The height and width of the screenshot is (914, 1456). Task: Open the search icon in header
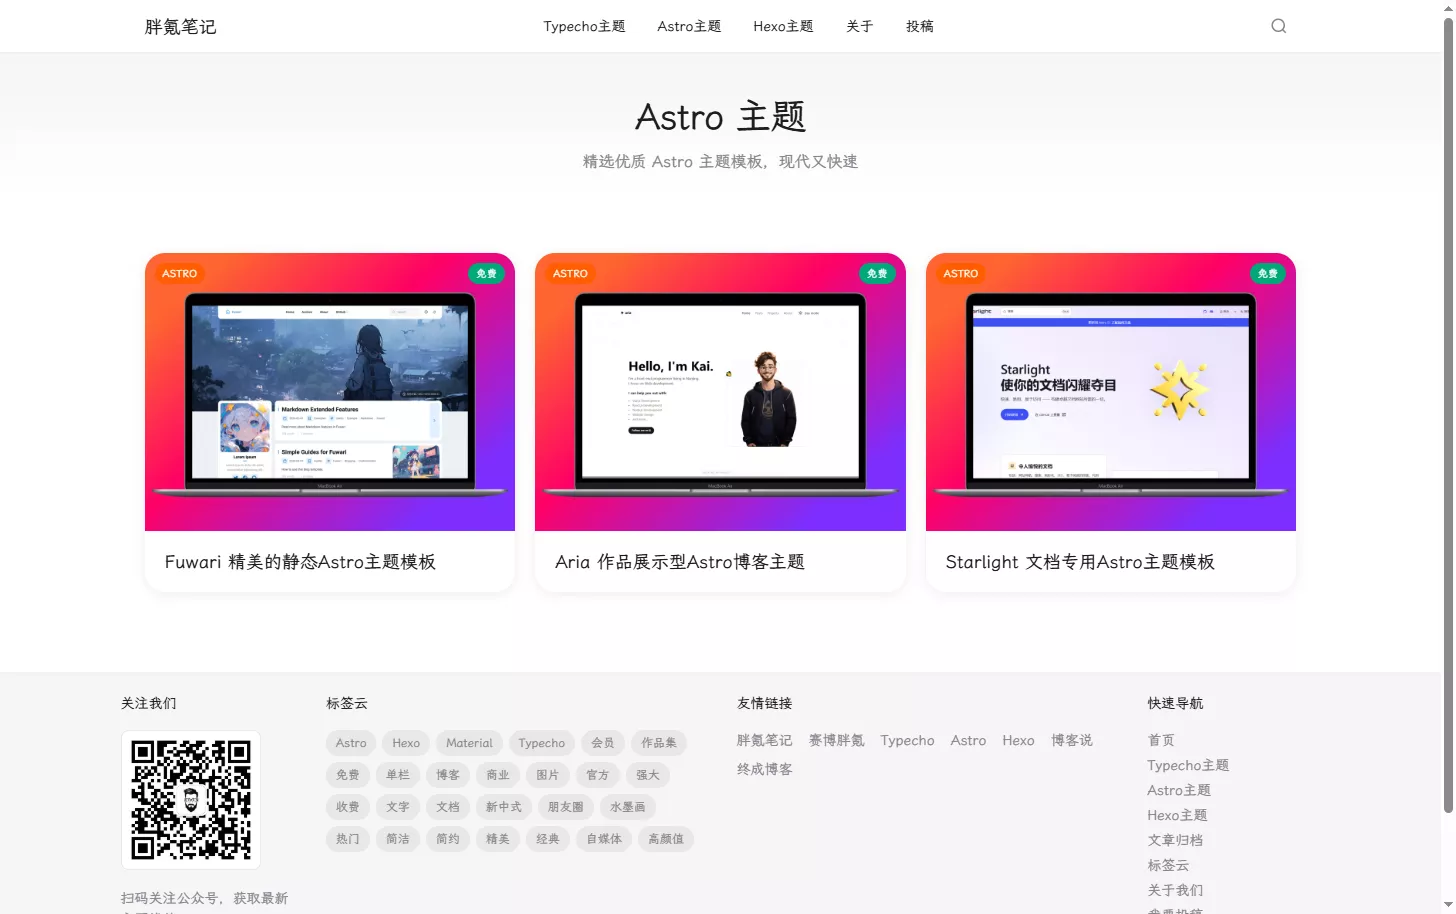[1278, 26]
